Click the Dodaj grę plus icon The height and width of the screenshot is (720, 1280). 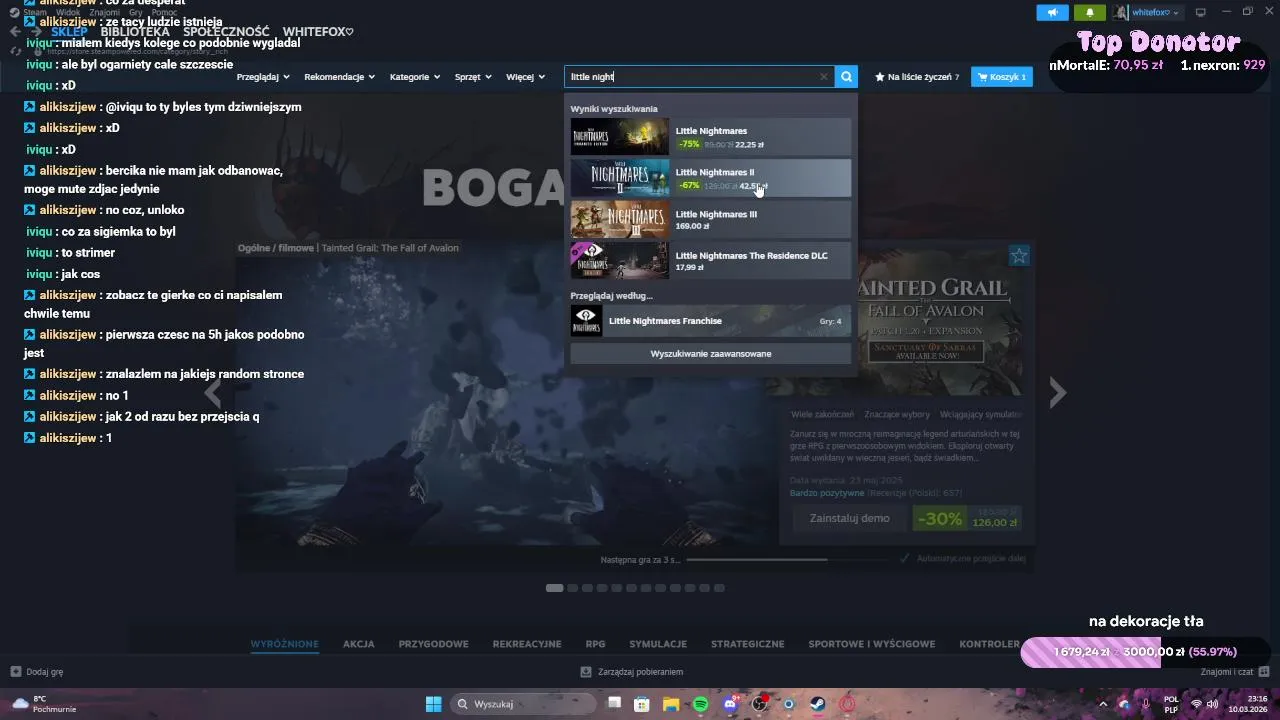pyautogui.click(x=15, y=672)
